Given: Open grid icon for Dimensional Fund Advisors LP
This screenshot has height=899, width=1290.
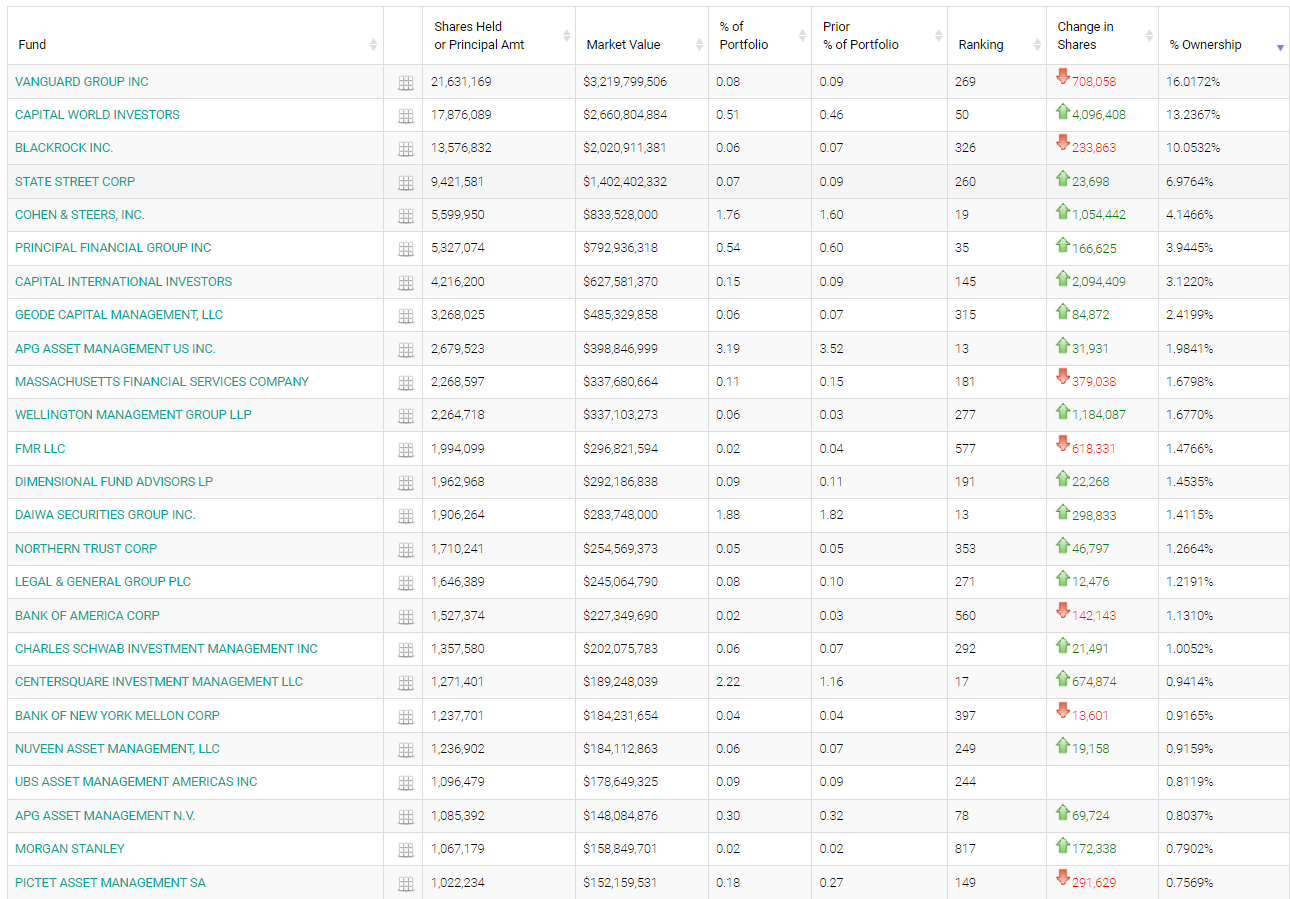Looking at the screenshot, I should (x=405, y=483).
